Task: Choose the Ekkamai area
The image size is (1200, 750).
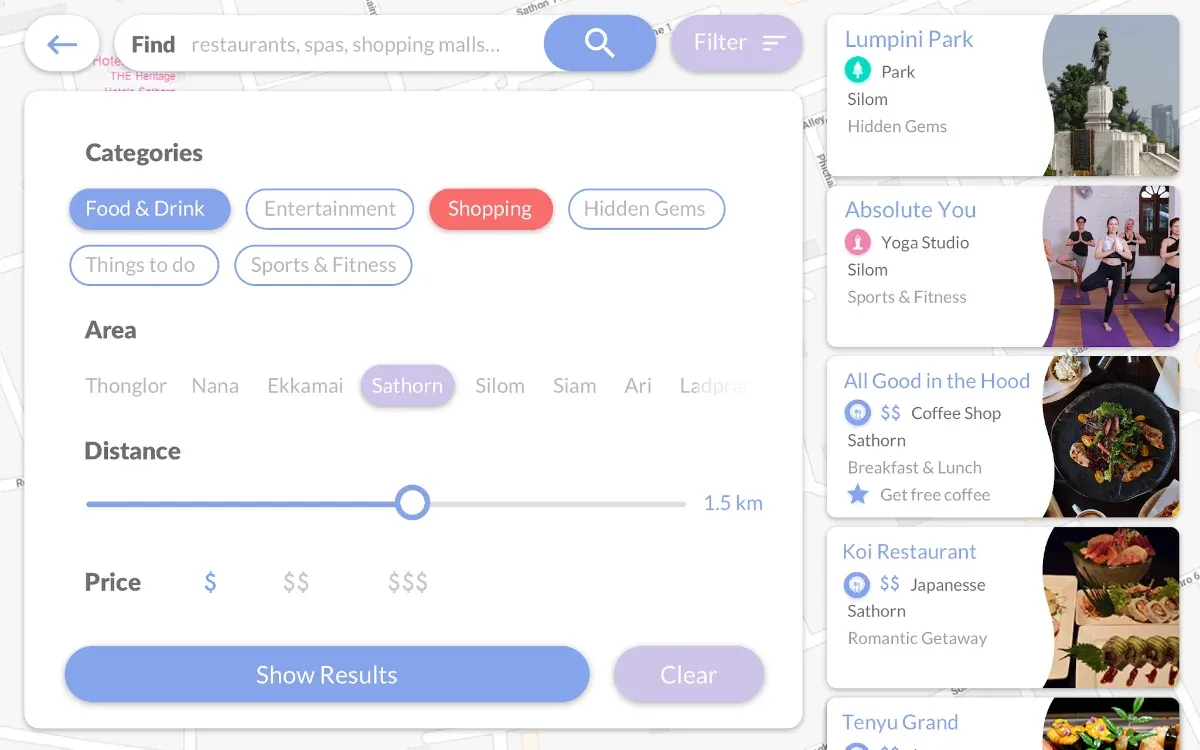Action: point(305,386)
